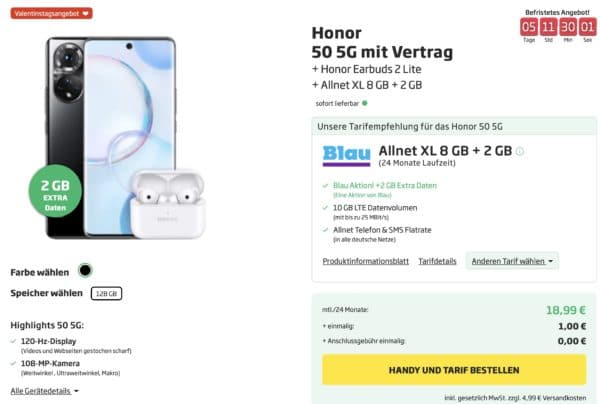Click the countdown days counter
Screen dimensions: 600x404
coord(529,27)
